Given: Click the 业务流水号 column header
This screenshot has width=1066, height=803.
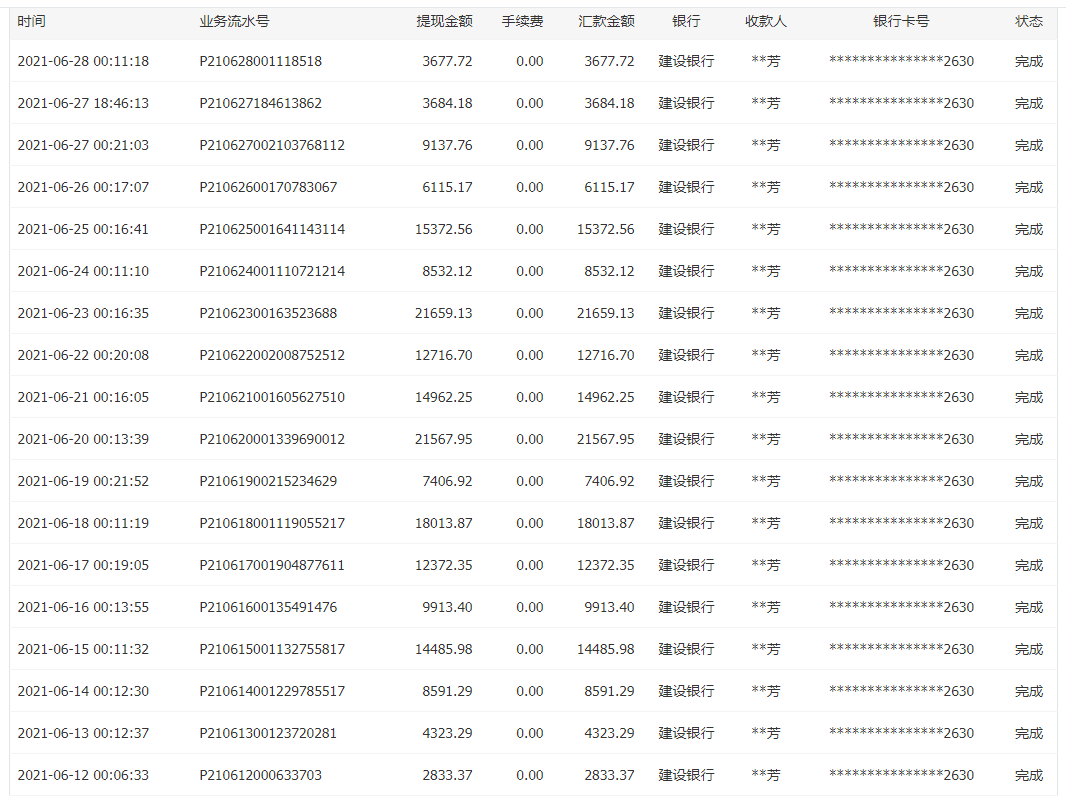Looking at the screenshot, I should 234,21.
